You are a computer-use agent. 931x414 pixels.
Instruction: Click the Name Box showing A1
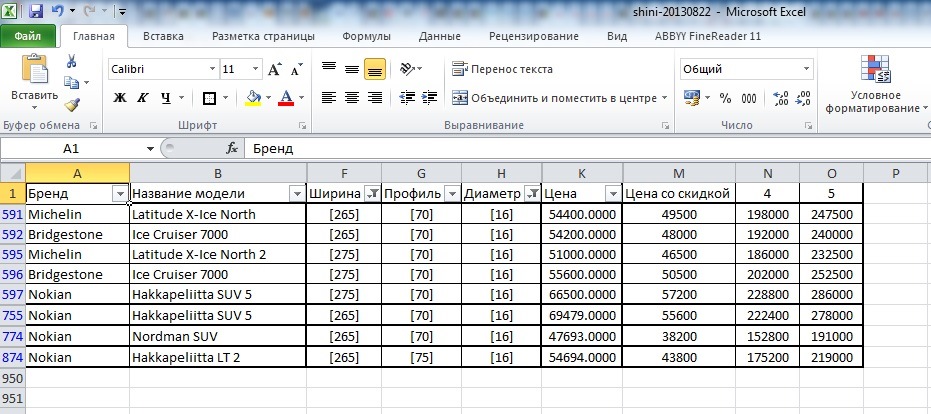[x=71, y=148]
